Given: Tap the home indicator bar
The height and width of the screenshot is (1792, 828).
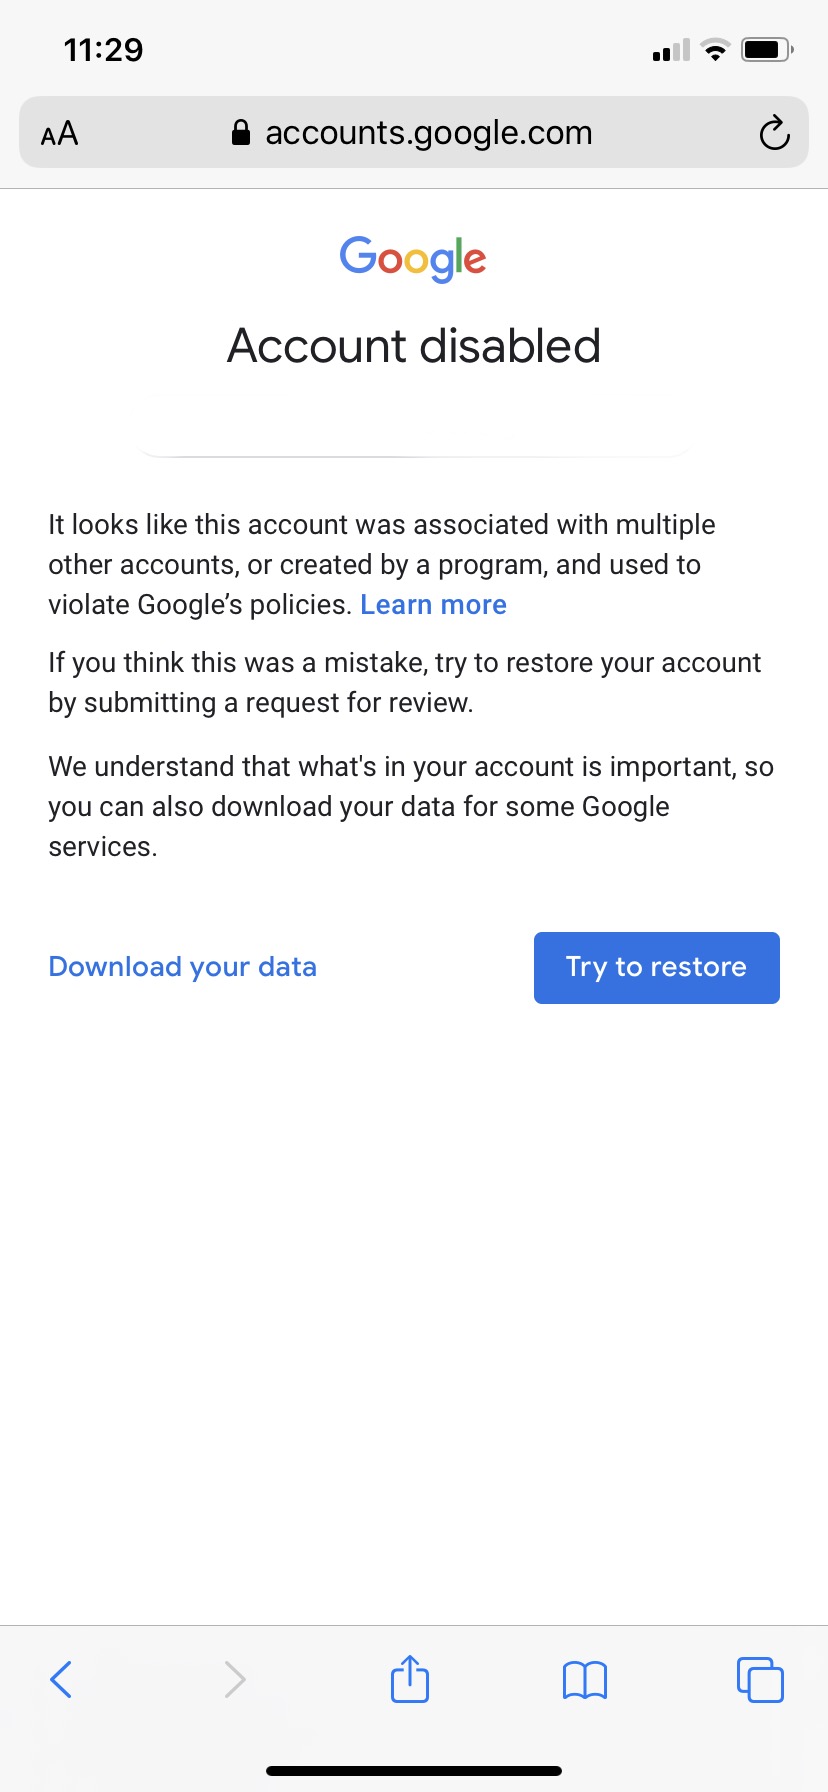Looking at the screenshot, I should (x=414, y=1770).
